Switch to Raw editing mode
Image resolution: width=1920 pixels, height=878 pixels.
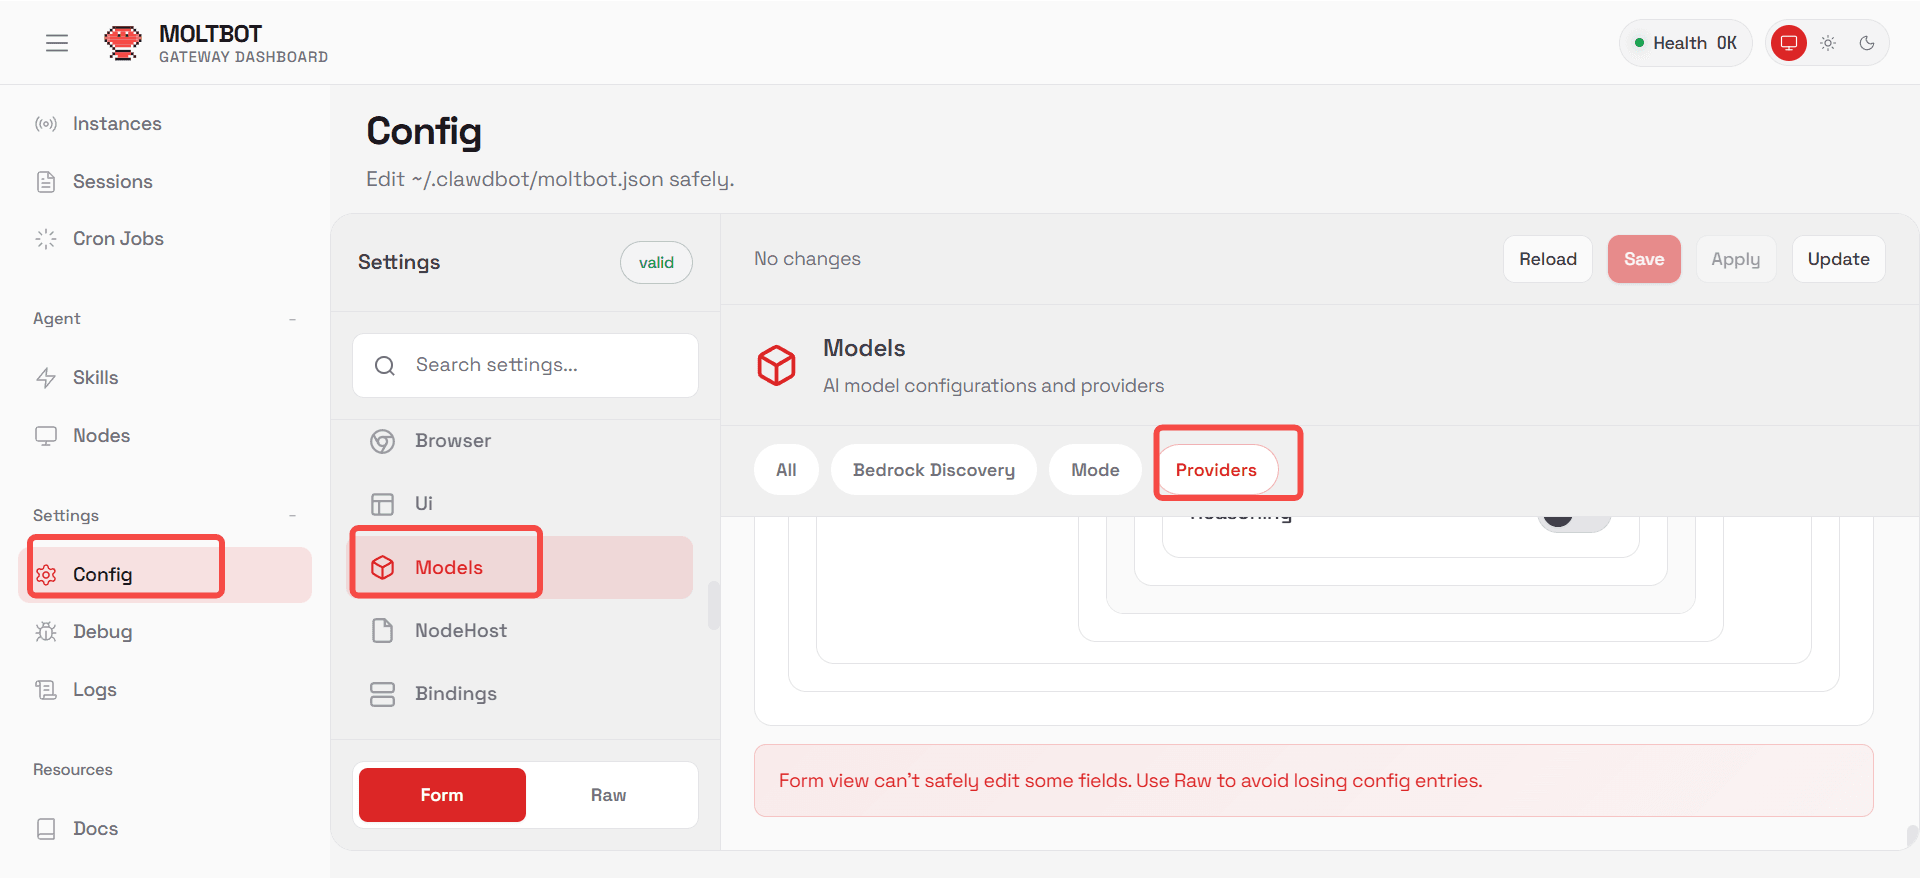(608, 795)
